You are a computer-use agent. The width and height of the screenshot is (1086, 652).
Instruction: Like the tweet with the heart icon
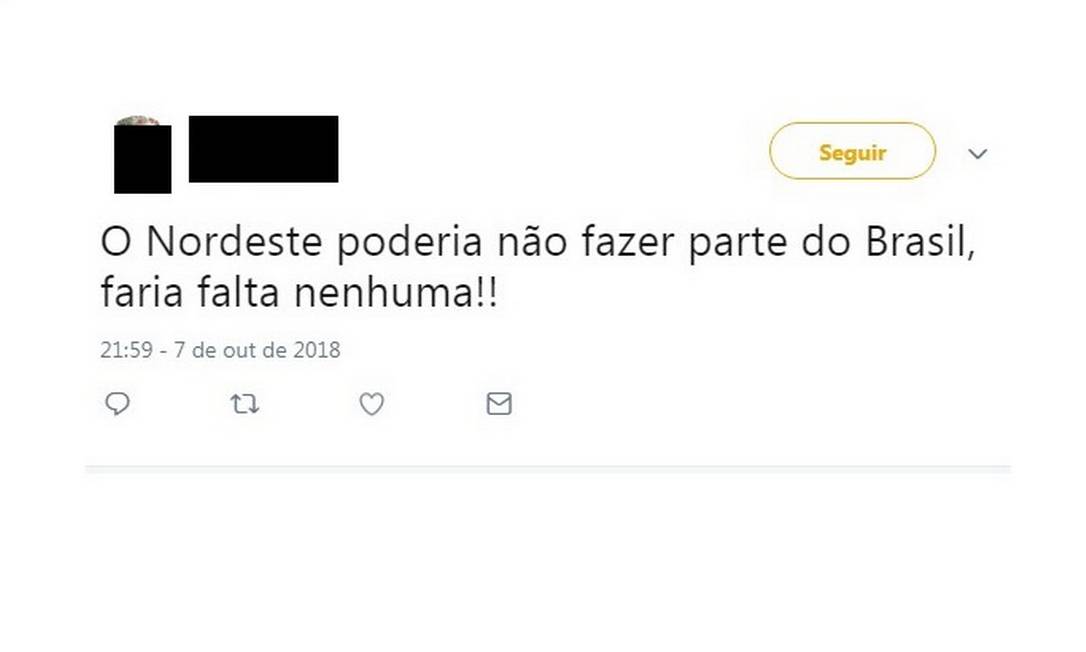372,404
